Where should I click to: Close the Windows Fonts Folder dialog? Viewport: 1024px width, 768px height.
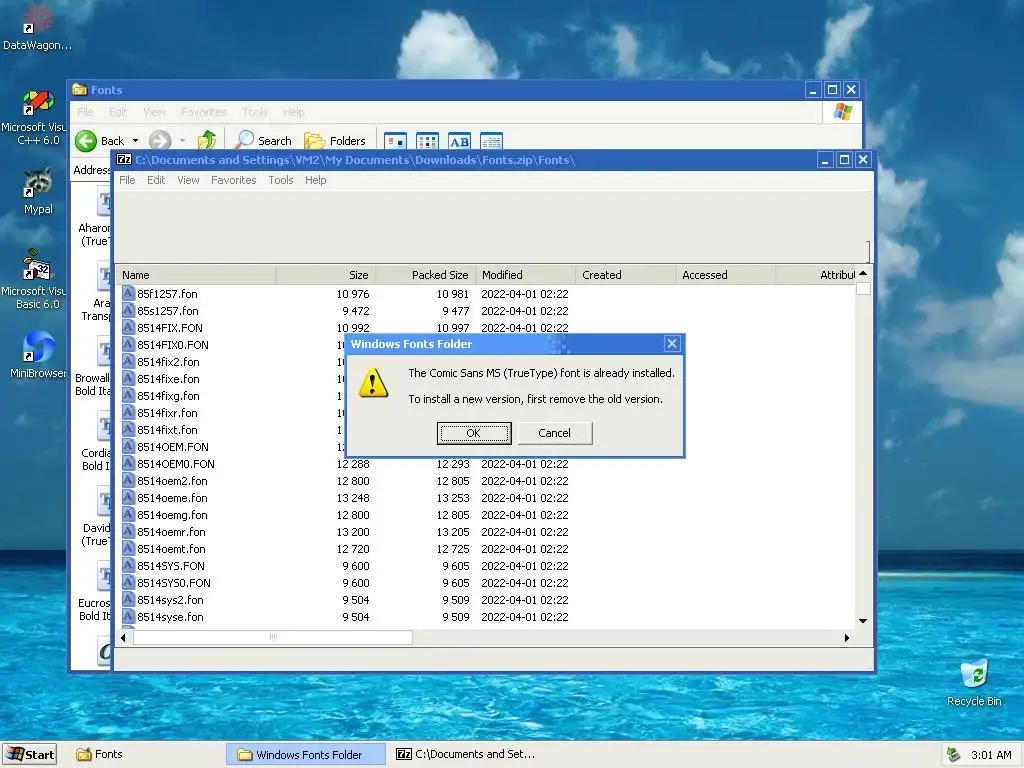[672, 344]
